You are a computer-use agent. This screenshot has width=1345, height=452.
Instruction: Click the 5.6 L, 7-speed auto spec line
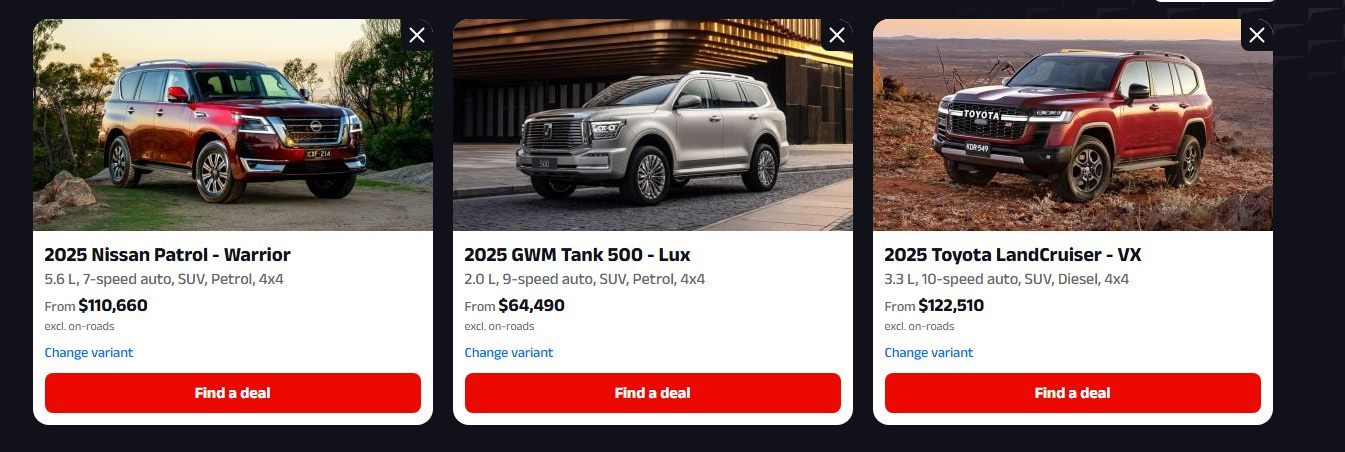click(x=164, y=280)
